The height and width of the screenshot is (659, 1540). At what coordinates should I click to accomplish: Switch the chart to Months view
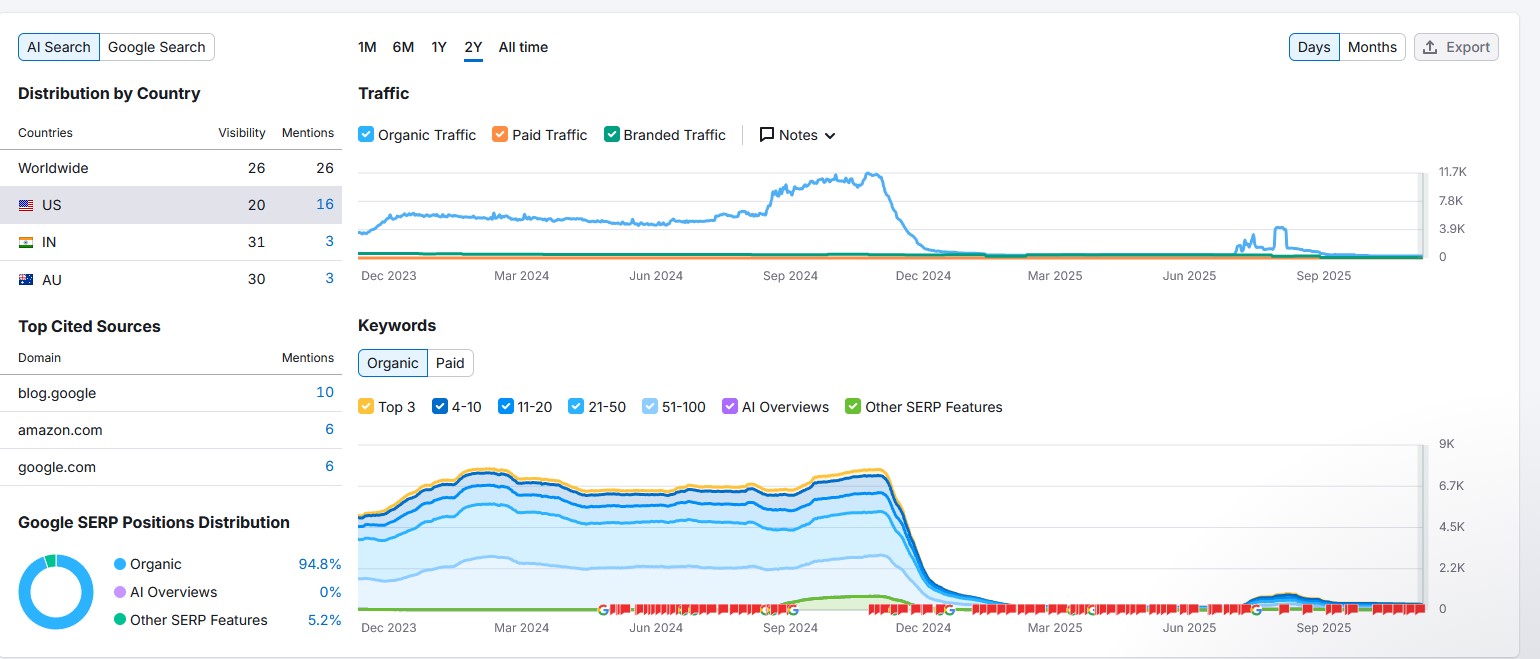click(1372, 47)
